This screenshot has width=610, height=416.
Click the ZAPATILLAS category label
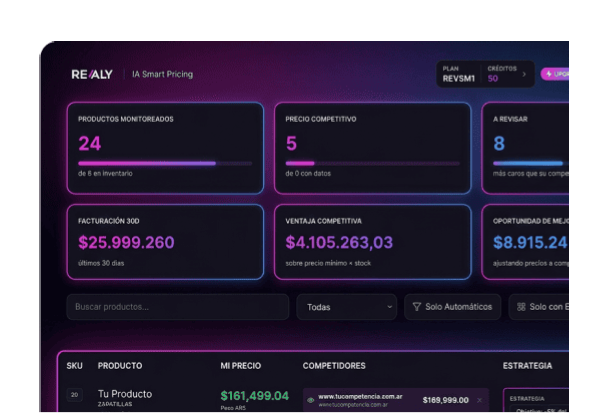[x=115, y=404]
